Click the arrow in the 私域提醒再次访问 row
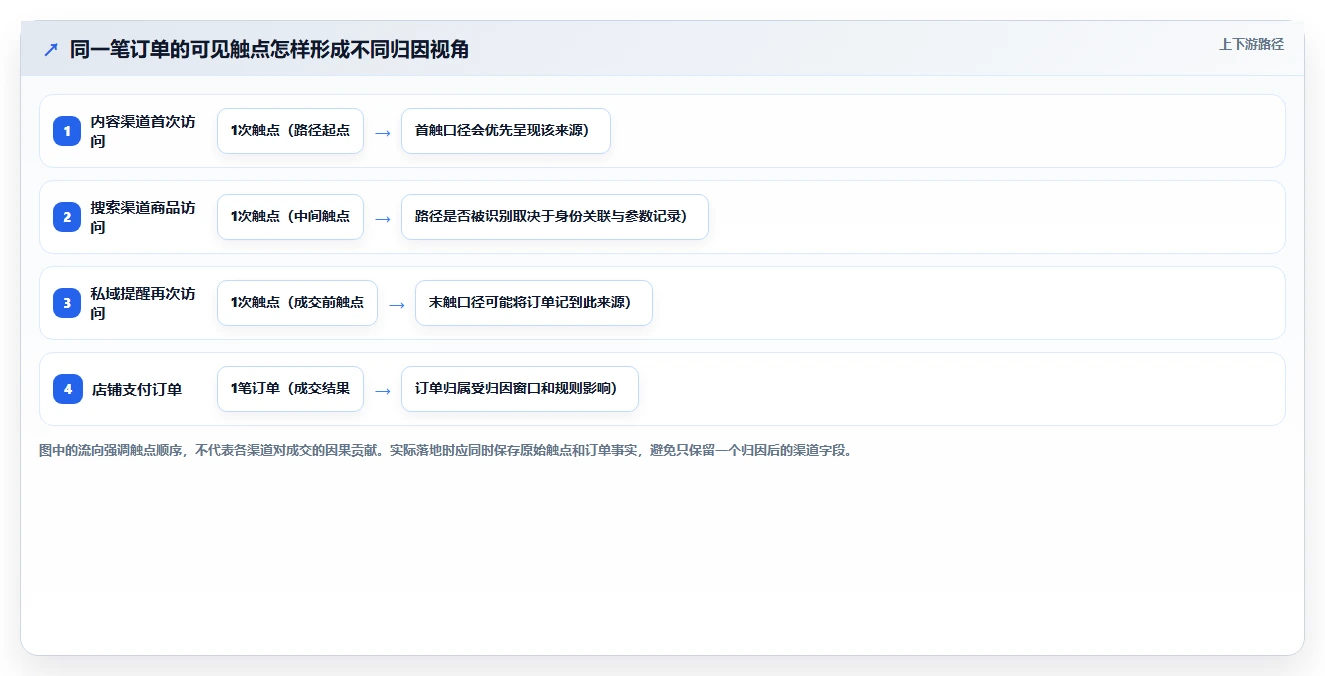Viewport: 1325px width, 676px height. pyautogui.click(x=396, y=304)
